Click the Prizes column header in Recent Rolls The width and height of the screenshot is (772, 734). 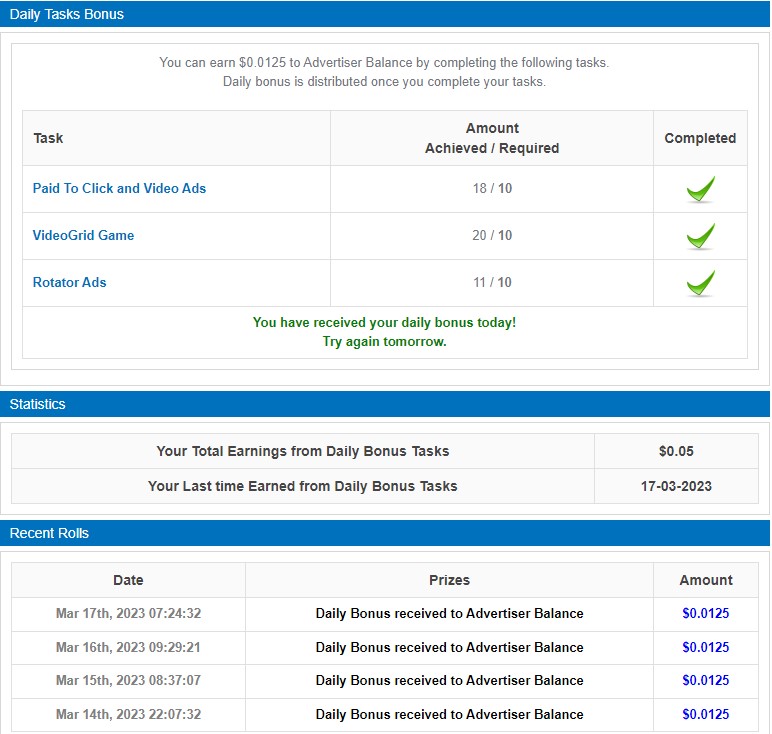tap(449, 580)
